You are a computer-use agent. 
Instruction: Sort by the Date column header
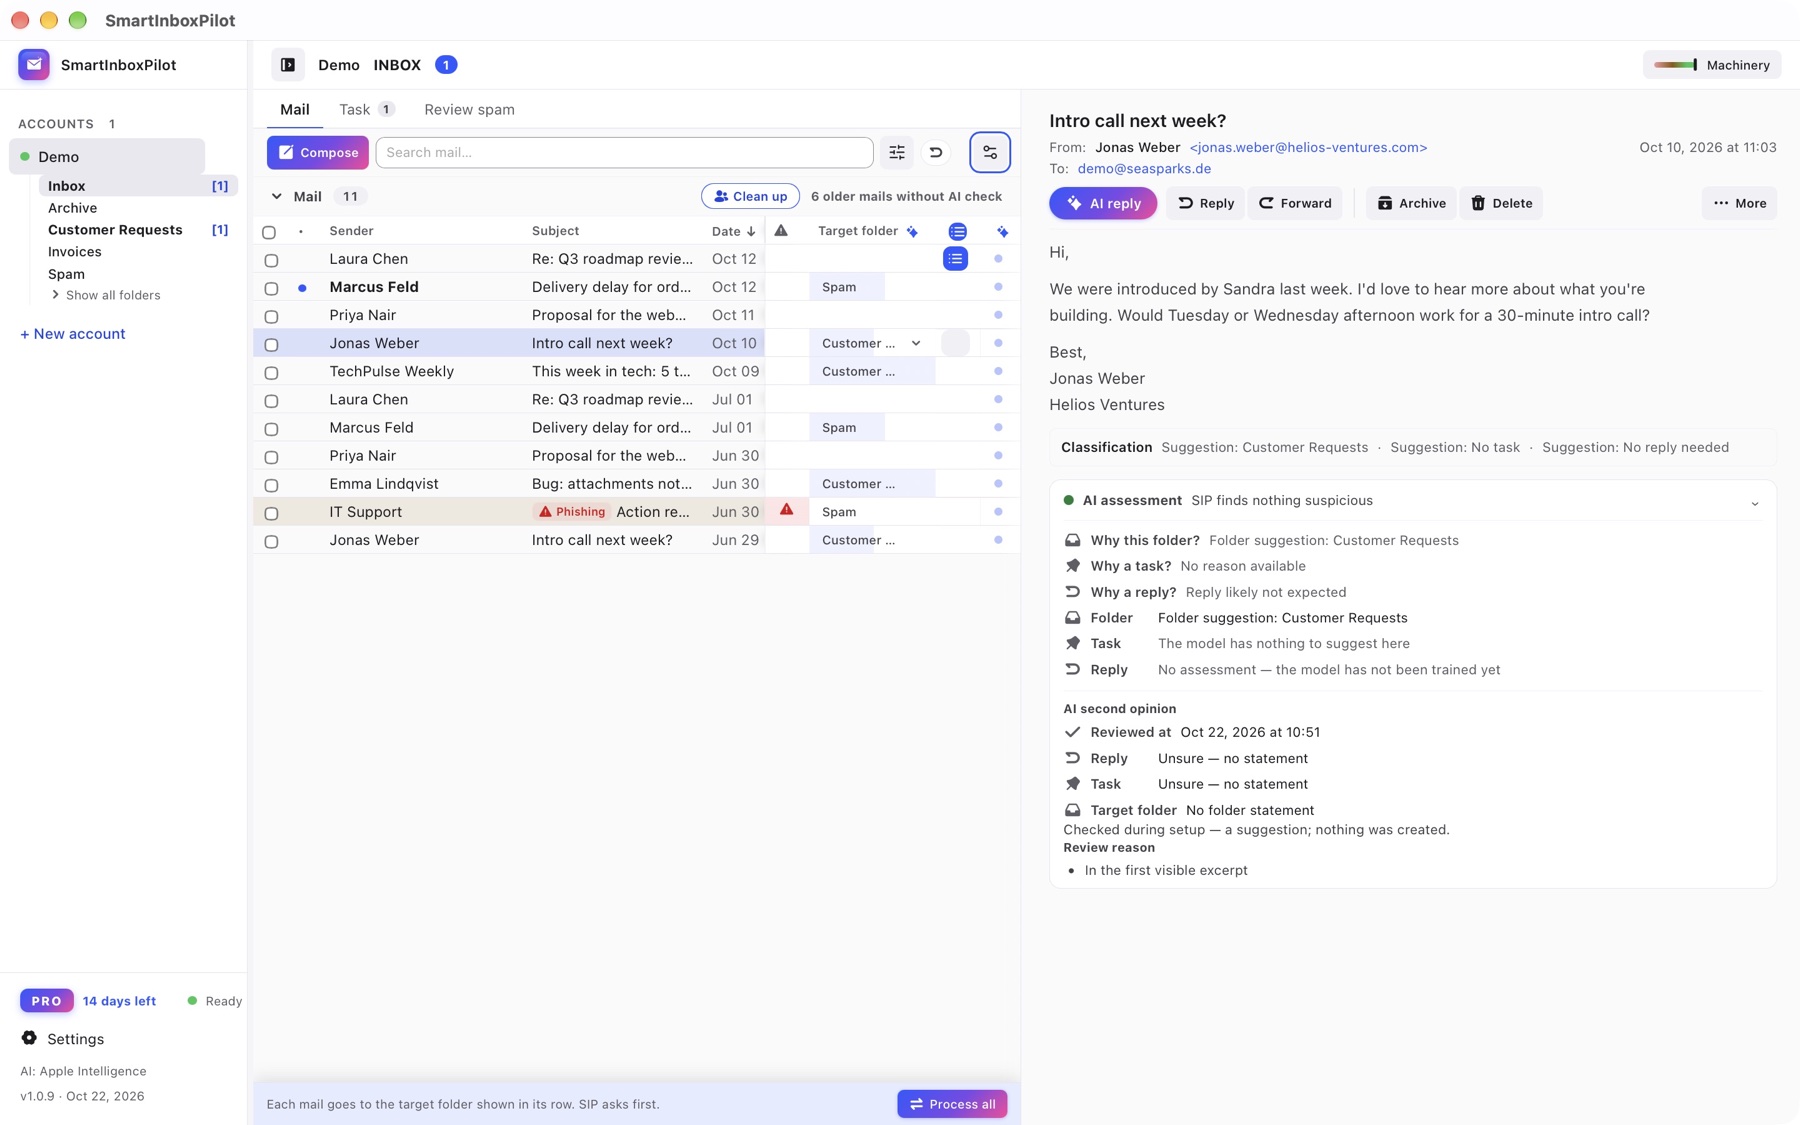[x=733, y=231]
